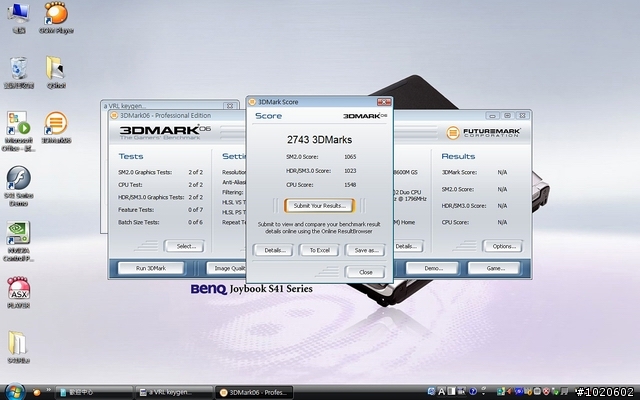Launch the 3DMark06 desktop shortcut
The width and height of the screenshot is (640, 400).
click(56, 127)
